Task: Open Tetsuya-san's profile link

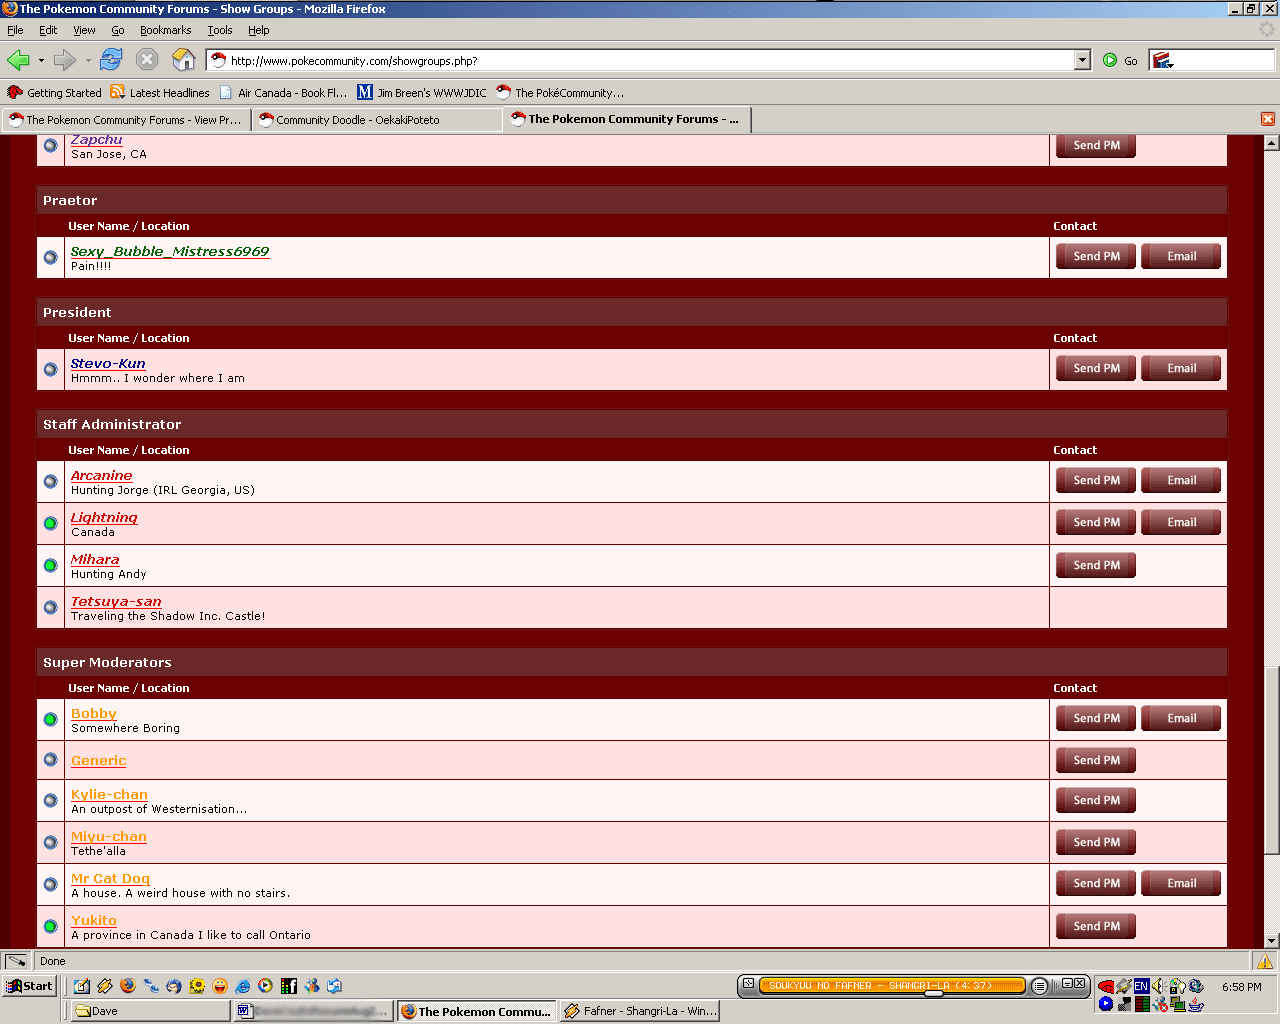Action: 116,601
